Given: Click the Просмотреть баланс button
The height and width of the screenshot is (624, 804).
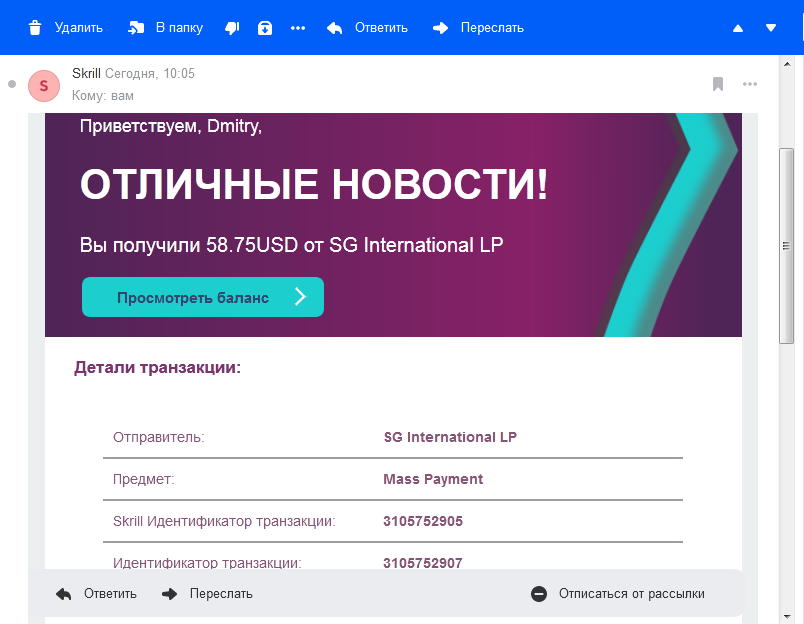Looking at the screenshot, I should (x=203, y=297).
